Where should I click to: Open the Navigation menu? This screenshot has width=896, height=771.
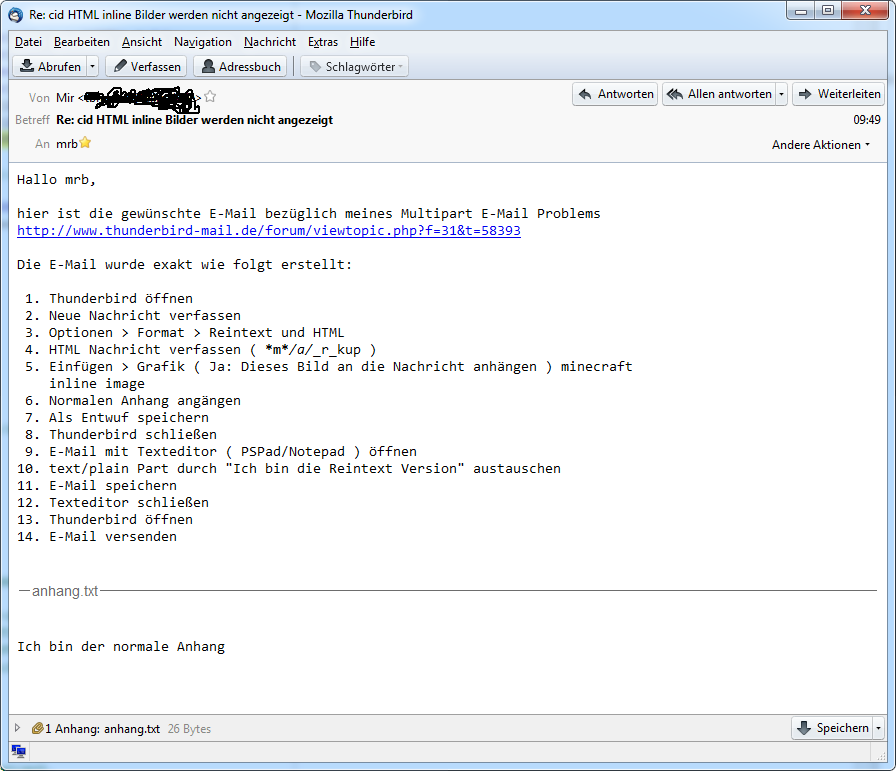pos(203,42)
